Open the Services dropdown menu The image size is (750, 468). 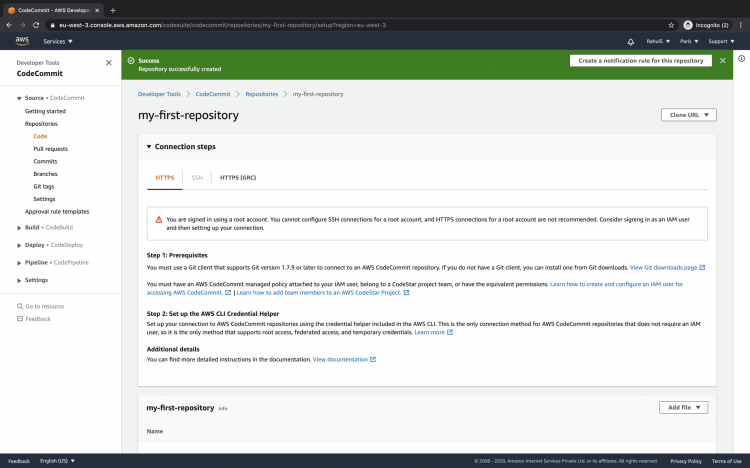pyautogui.click(x=58, y=42)
